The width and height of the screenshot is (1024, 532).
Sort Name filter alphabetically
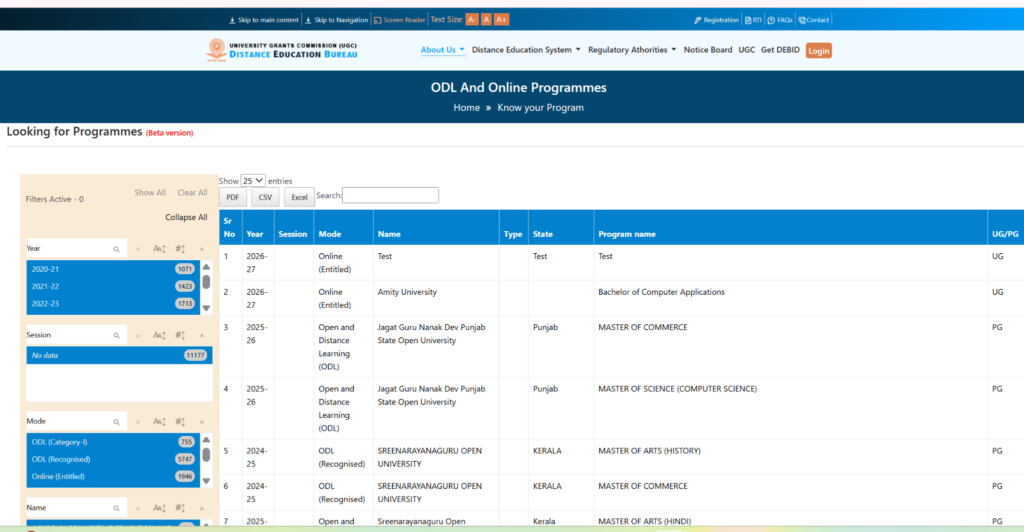tap(159, 508)
